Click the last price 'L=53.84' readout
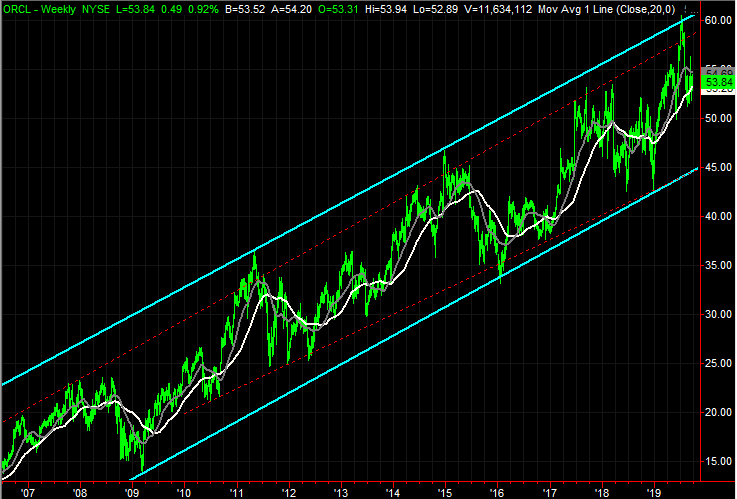The width and height of the screenshot is (737, 499). 135,9
